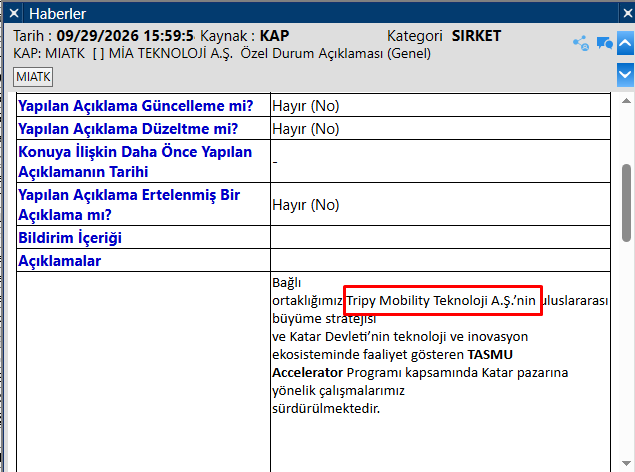Image resolution: width=635 pixels, height=472 pixels.
Task: Click 'Yapılan Açıklama Ertelenmiş Bir' row label
Action: coord(129,204)
